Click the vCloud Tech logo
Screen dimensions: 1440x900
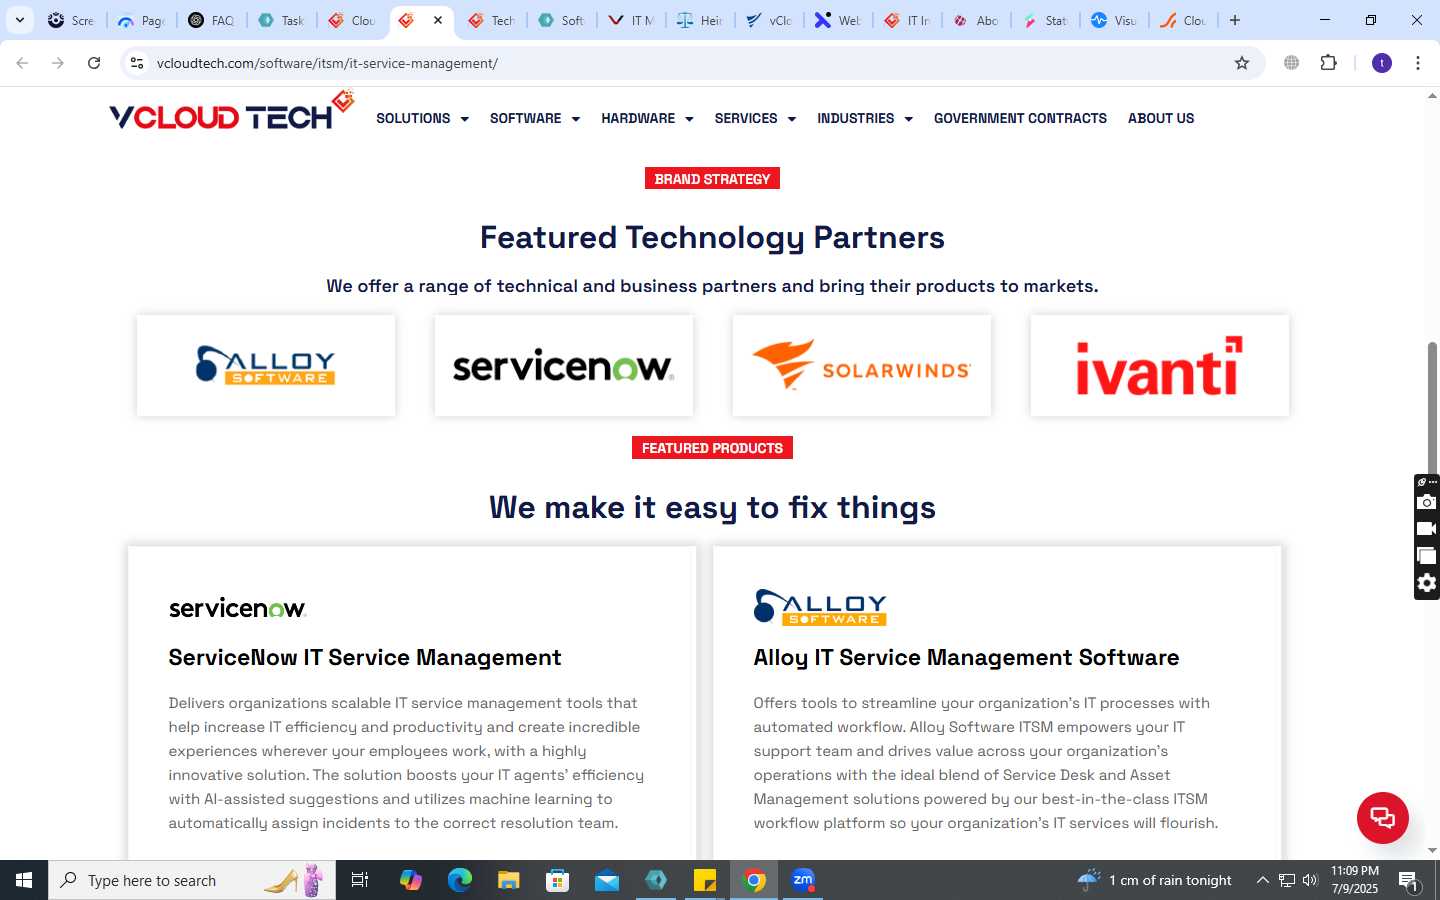[232, 112]
